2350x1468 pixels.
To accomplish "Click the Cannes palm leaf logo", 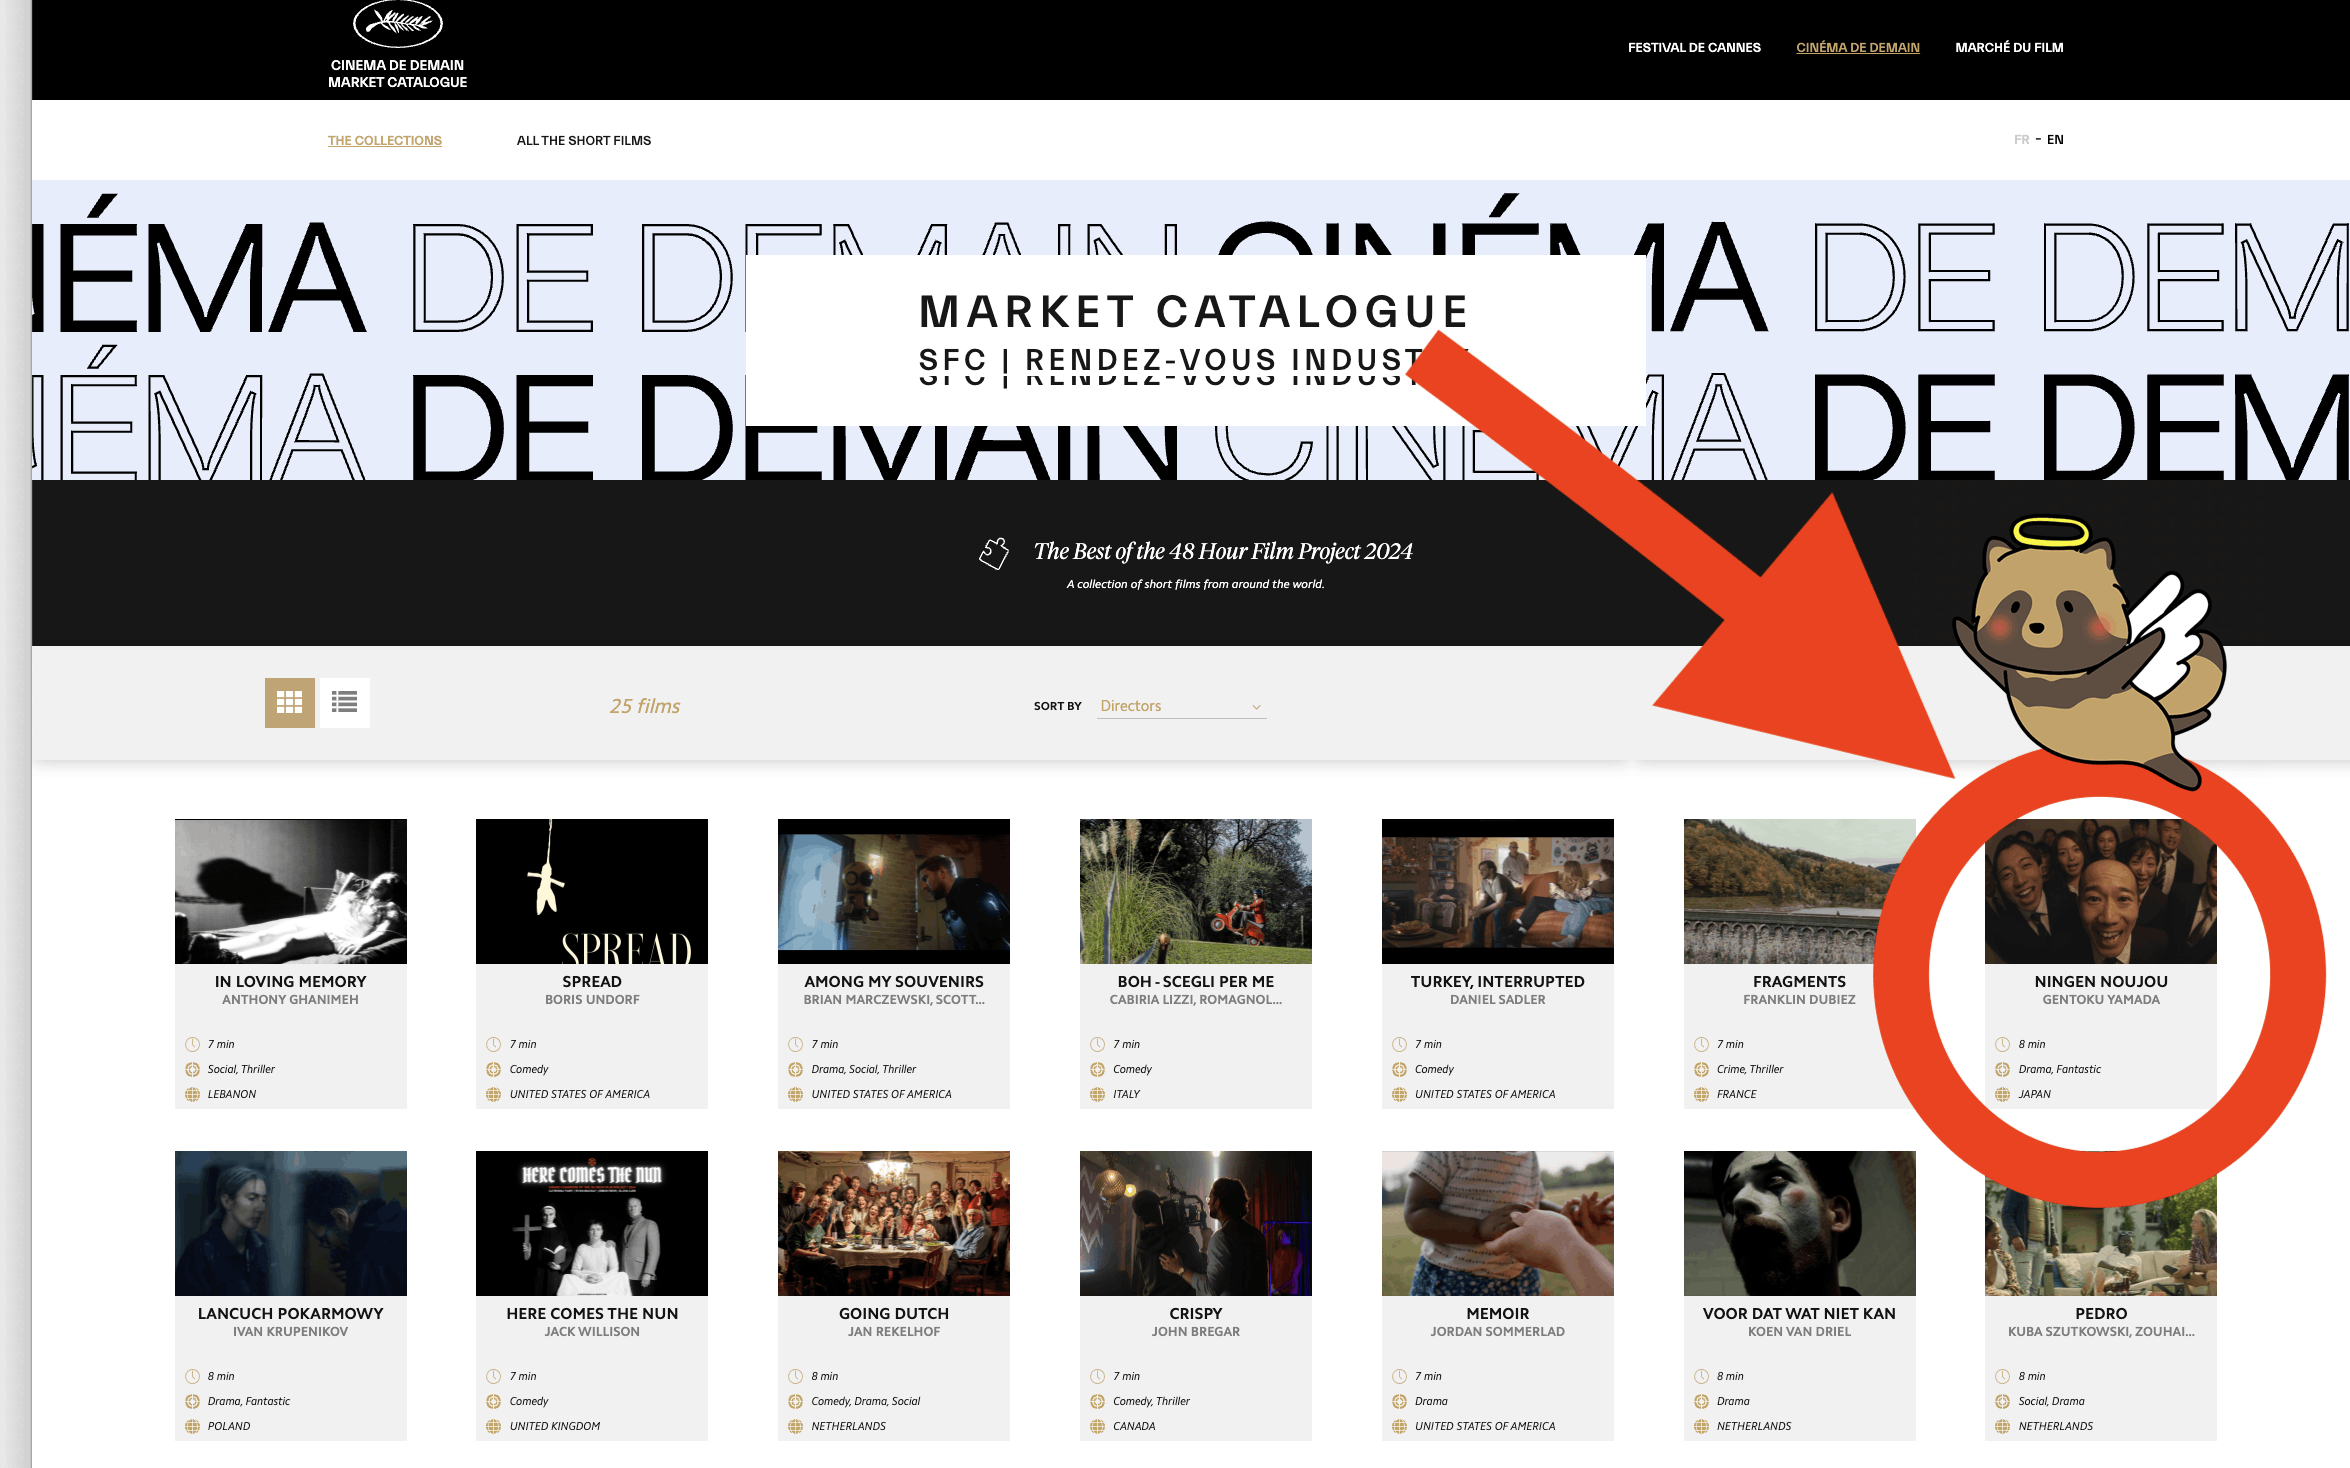I will click(x=397, y=23).
